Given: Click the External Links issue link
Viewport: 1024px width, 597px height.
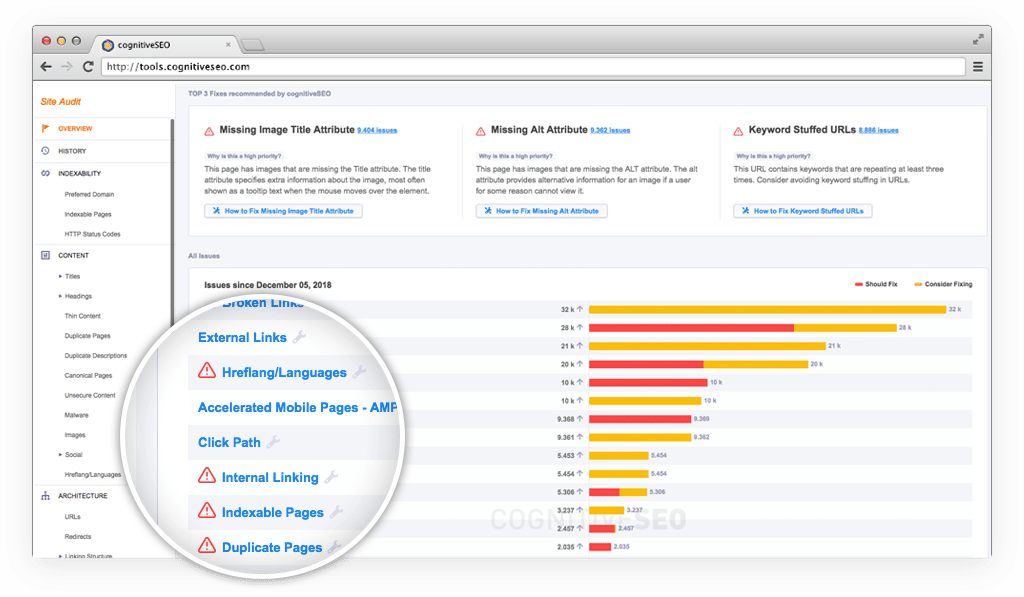Looking at the screenshot, I should [242, 338].
